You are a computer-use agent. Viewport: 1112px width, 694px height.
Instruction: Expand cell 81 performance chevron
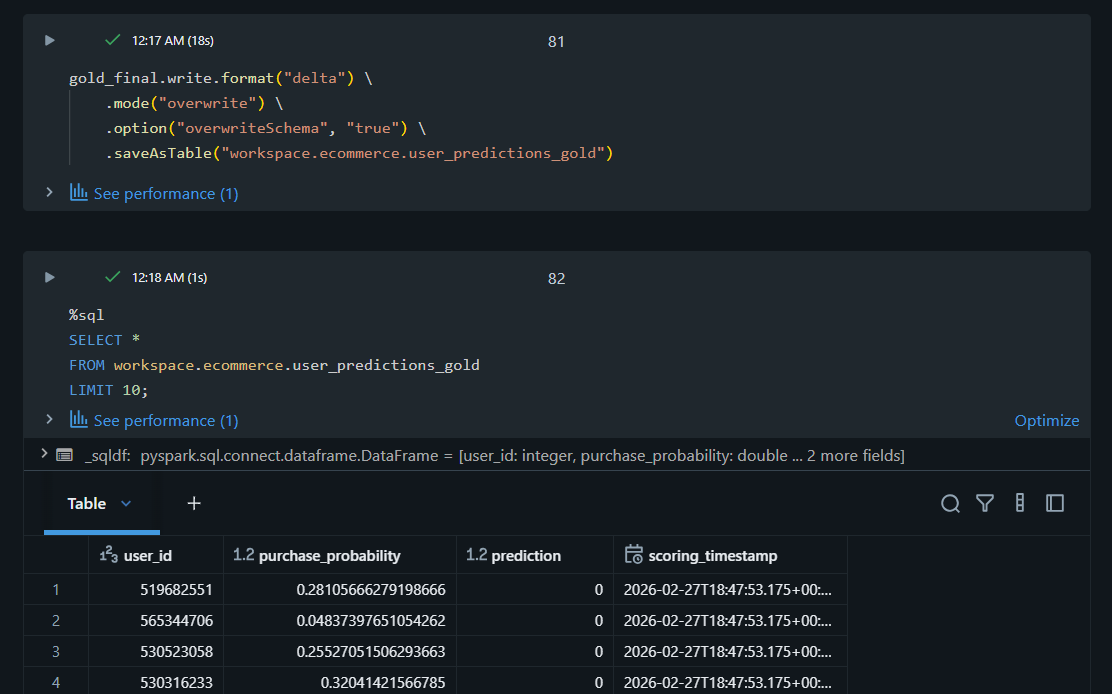(49, 192)
